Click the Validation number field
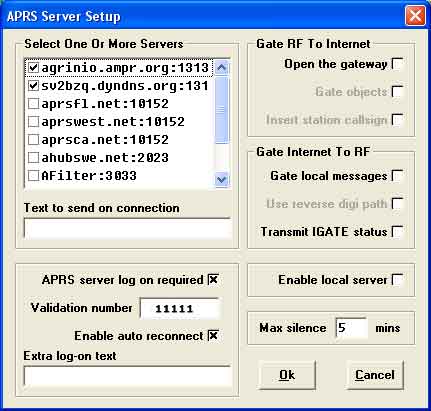This screenshot has height=411, width=431. coord(180,309)
